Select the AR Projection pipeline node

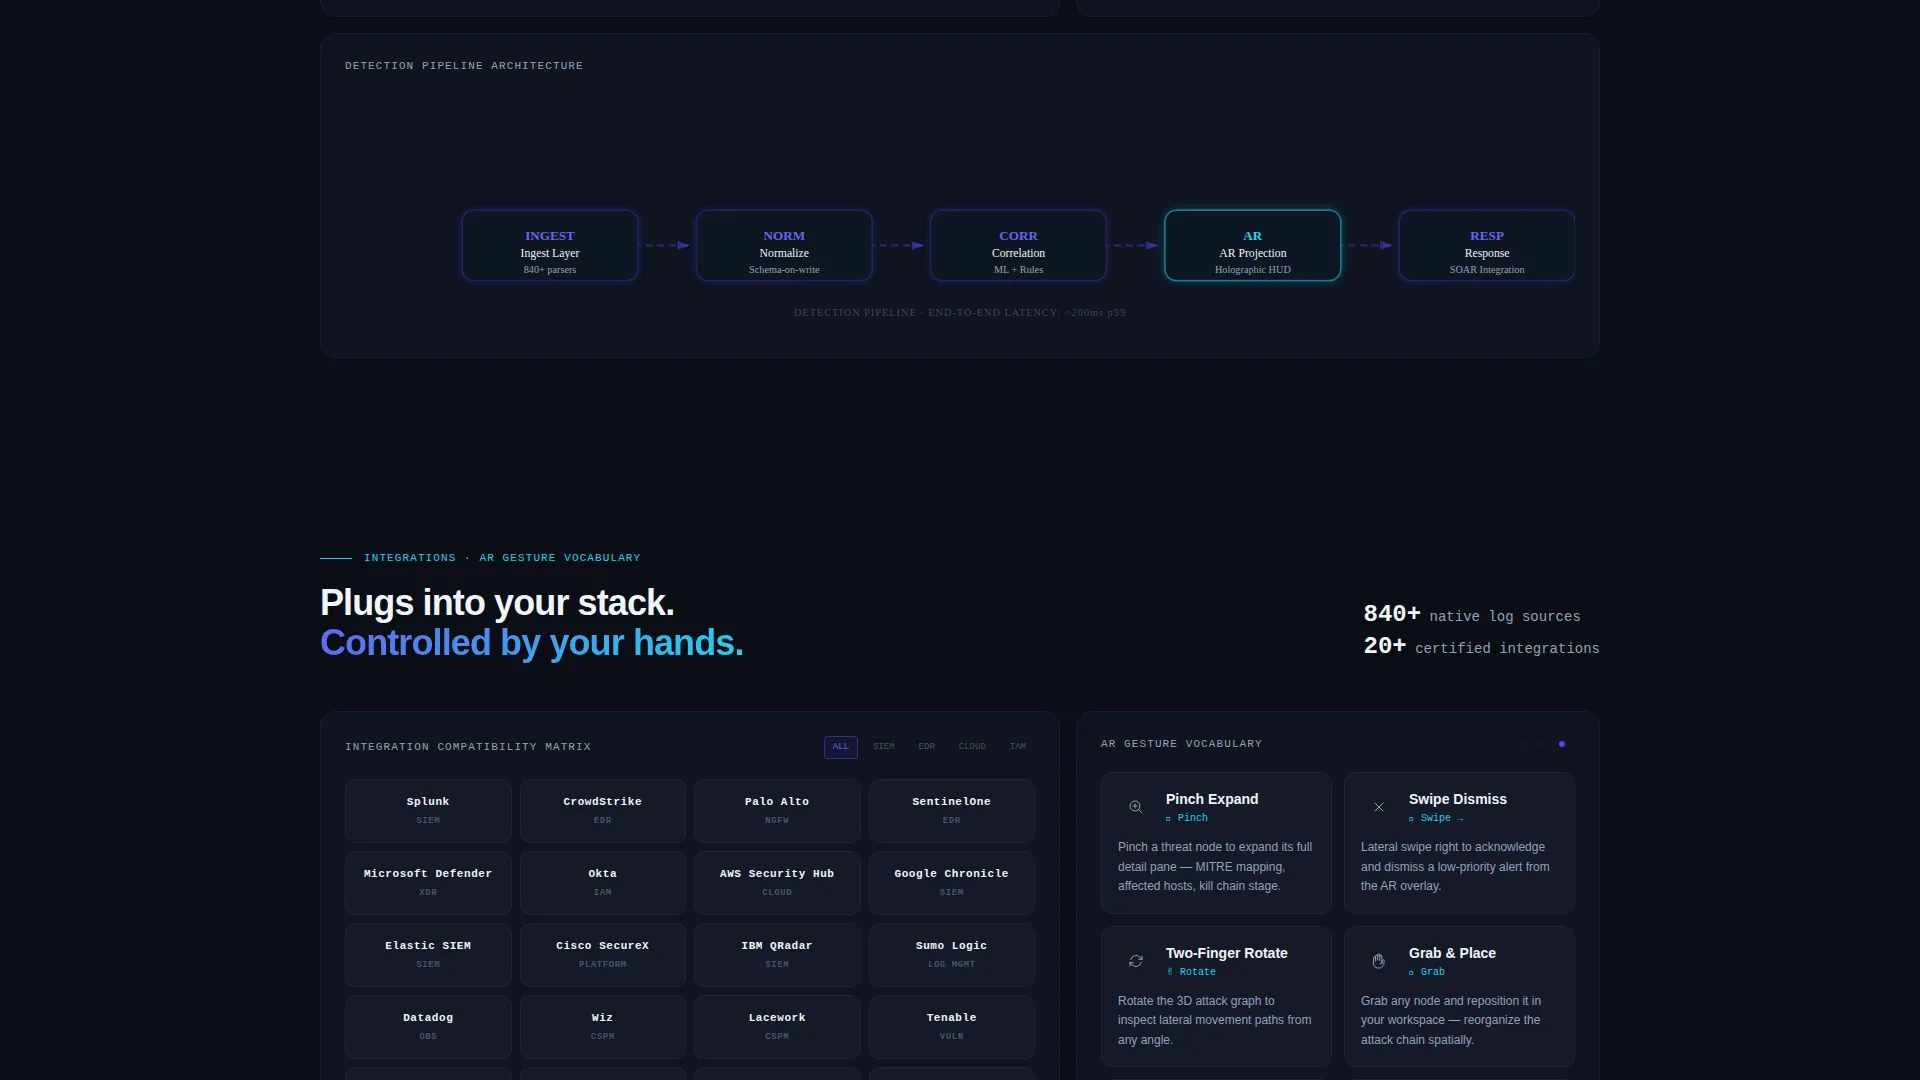pos(1253,245)
